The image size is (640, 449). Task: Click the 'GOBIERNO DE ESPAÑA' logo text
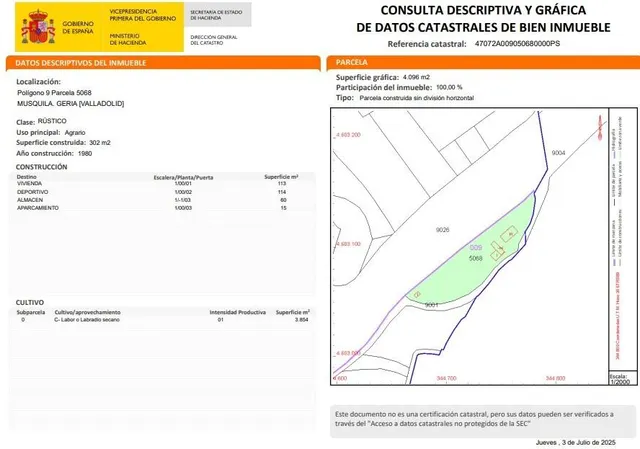tap(78, 27)
